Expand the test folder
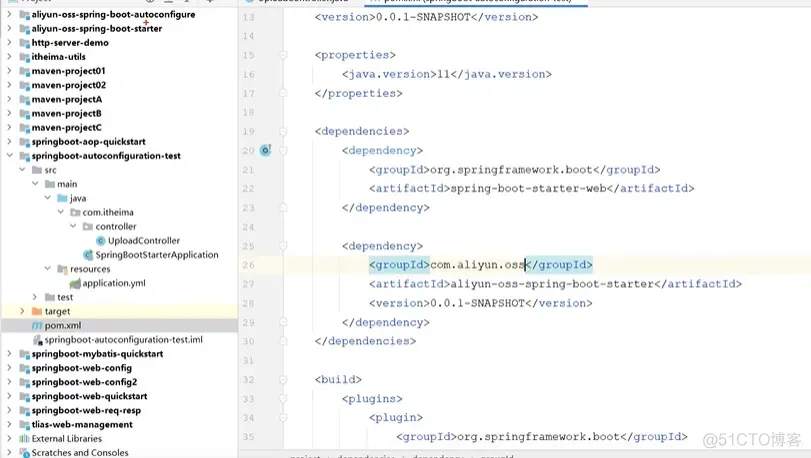Screen dimensions: 811x458 pos(35,297)
